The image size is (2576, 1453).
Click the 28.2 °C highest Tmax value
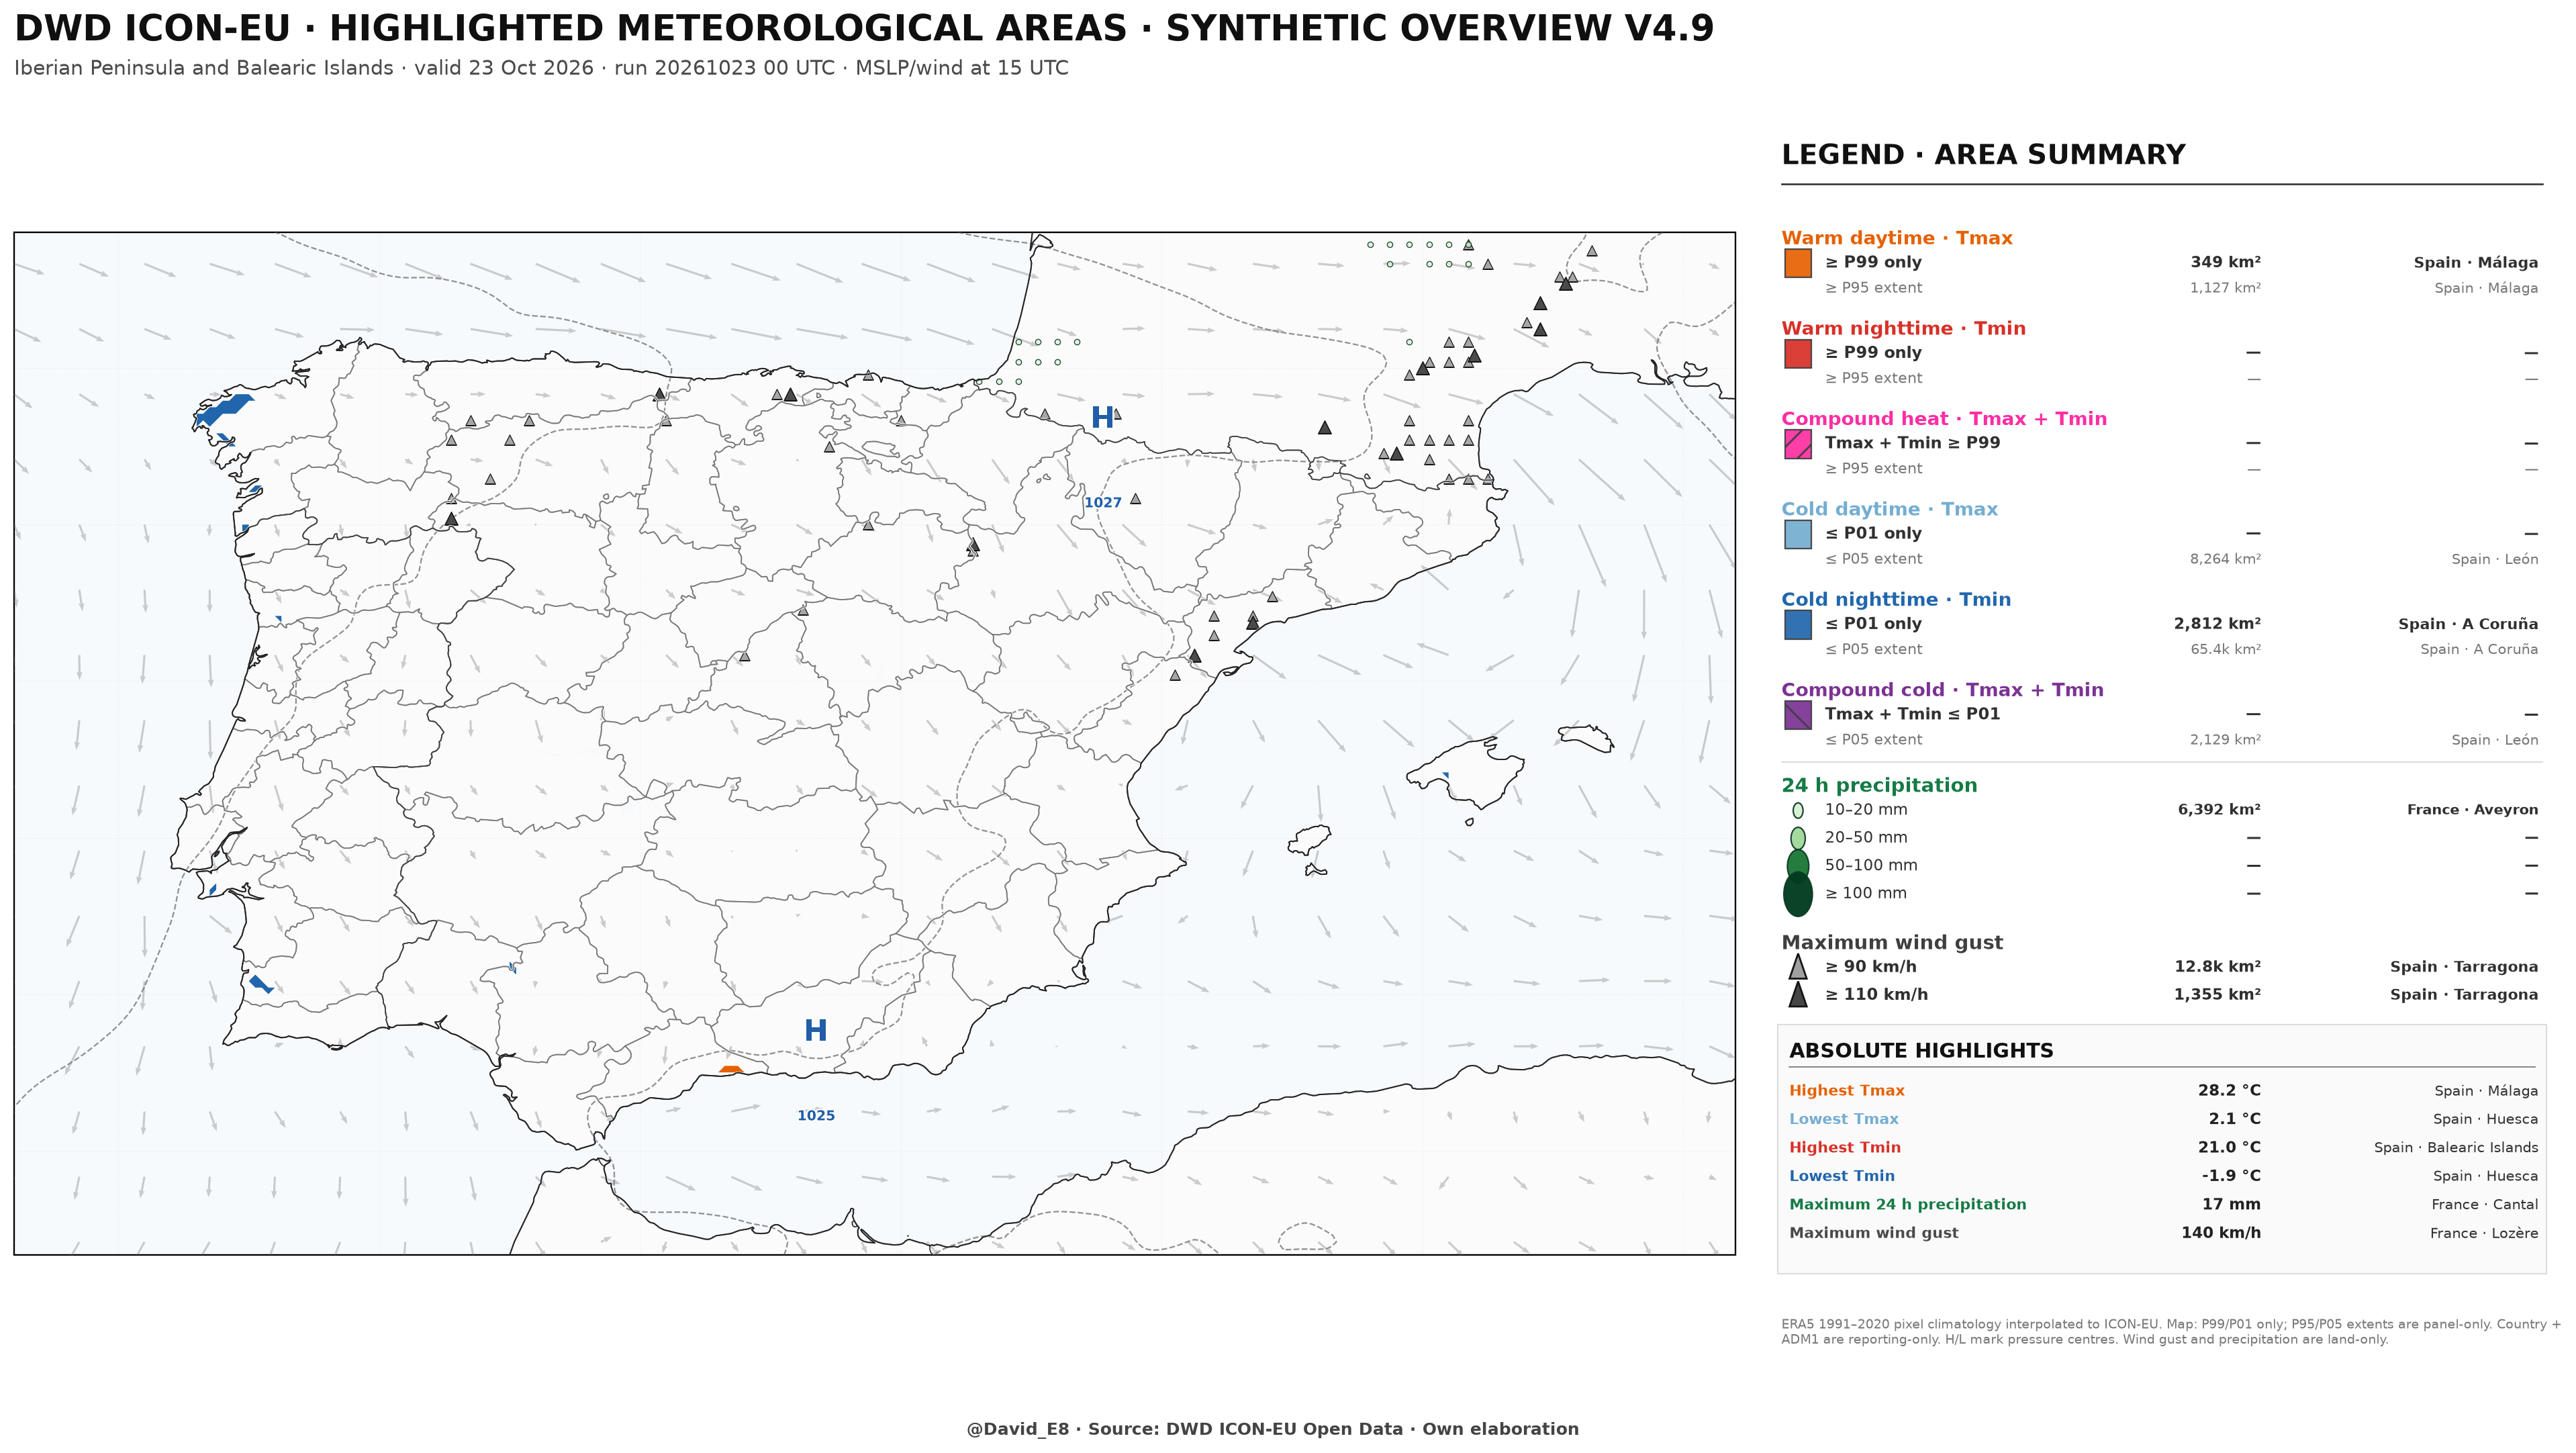2229,1091
